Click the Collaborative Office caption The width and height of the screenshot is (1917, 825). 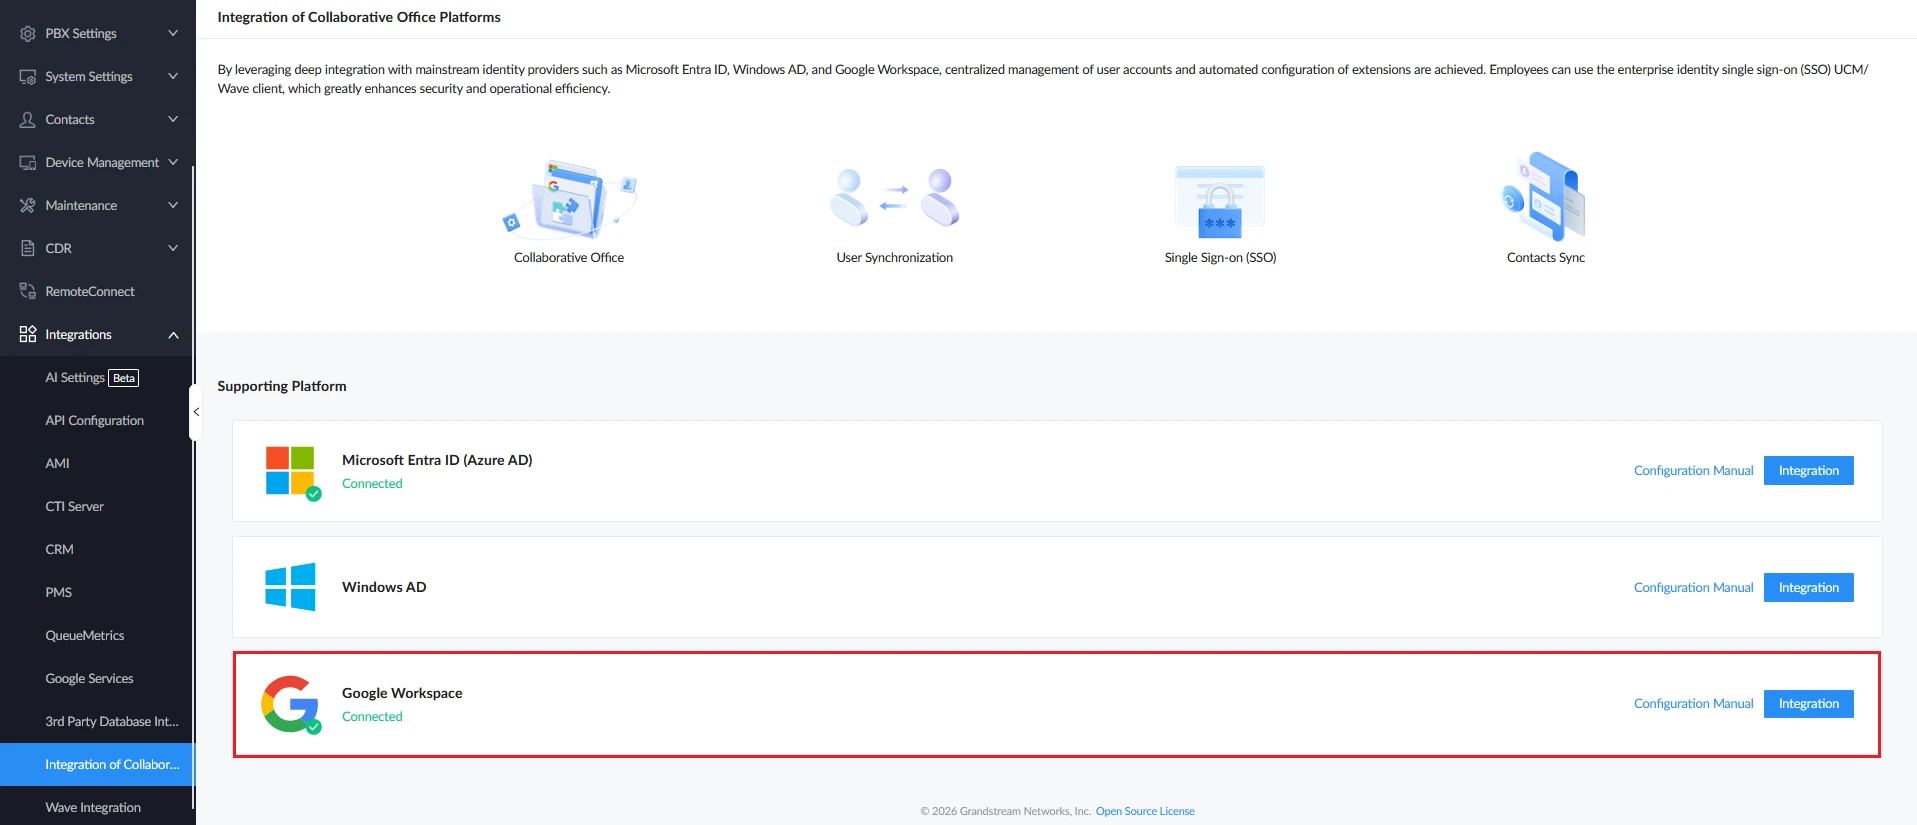(569, 258)
